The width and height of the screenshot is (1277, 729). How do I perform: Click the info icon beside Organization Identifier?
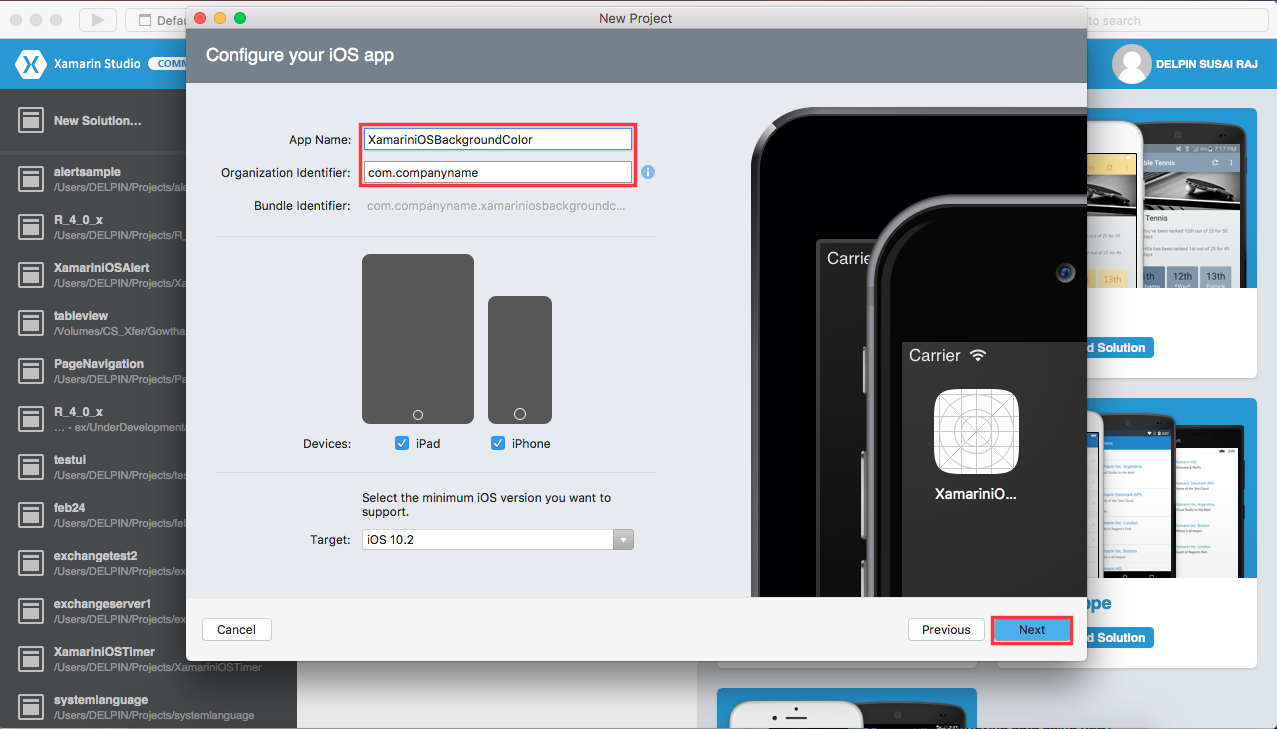[x=647, y=172]
